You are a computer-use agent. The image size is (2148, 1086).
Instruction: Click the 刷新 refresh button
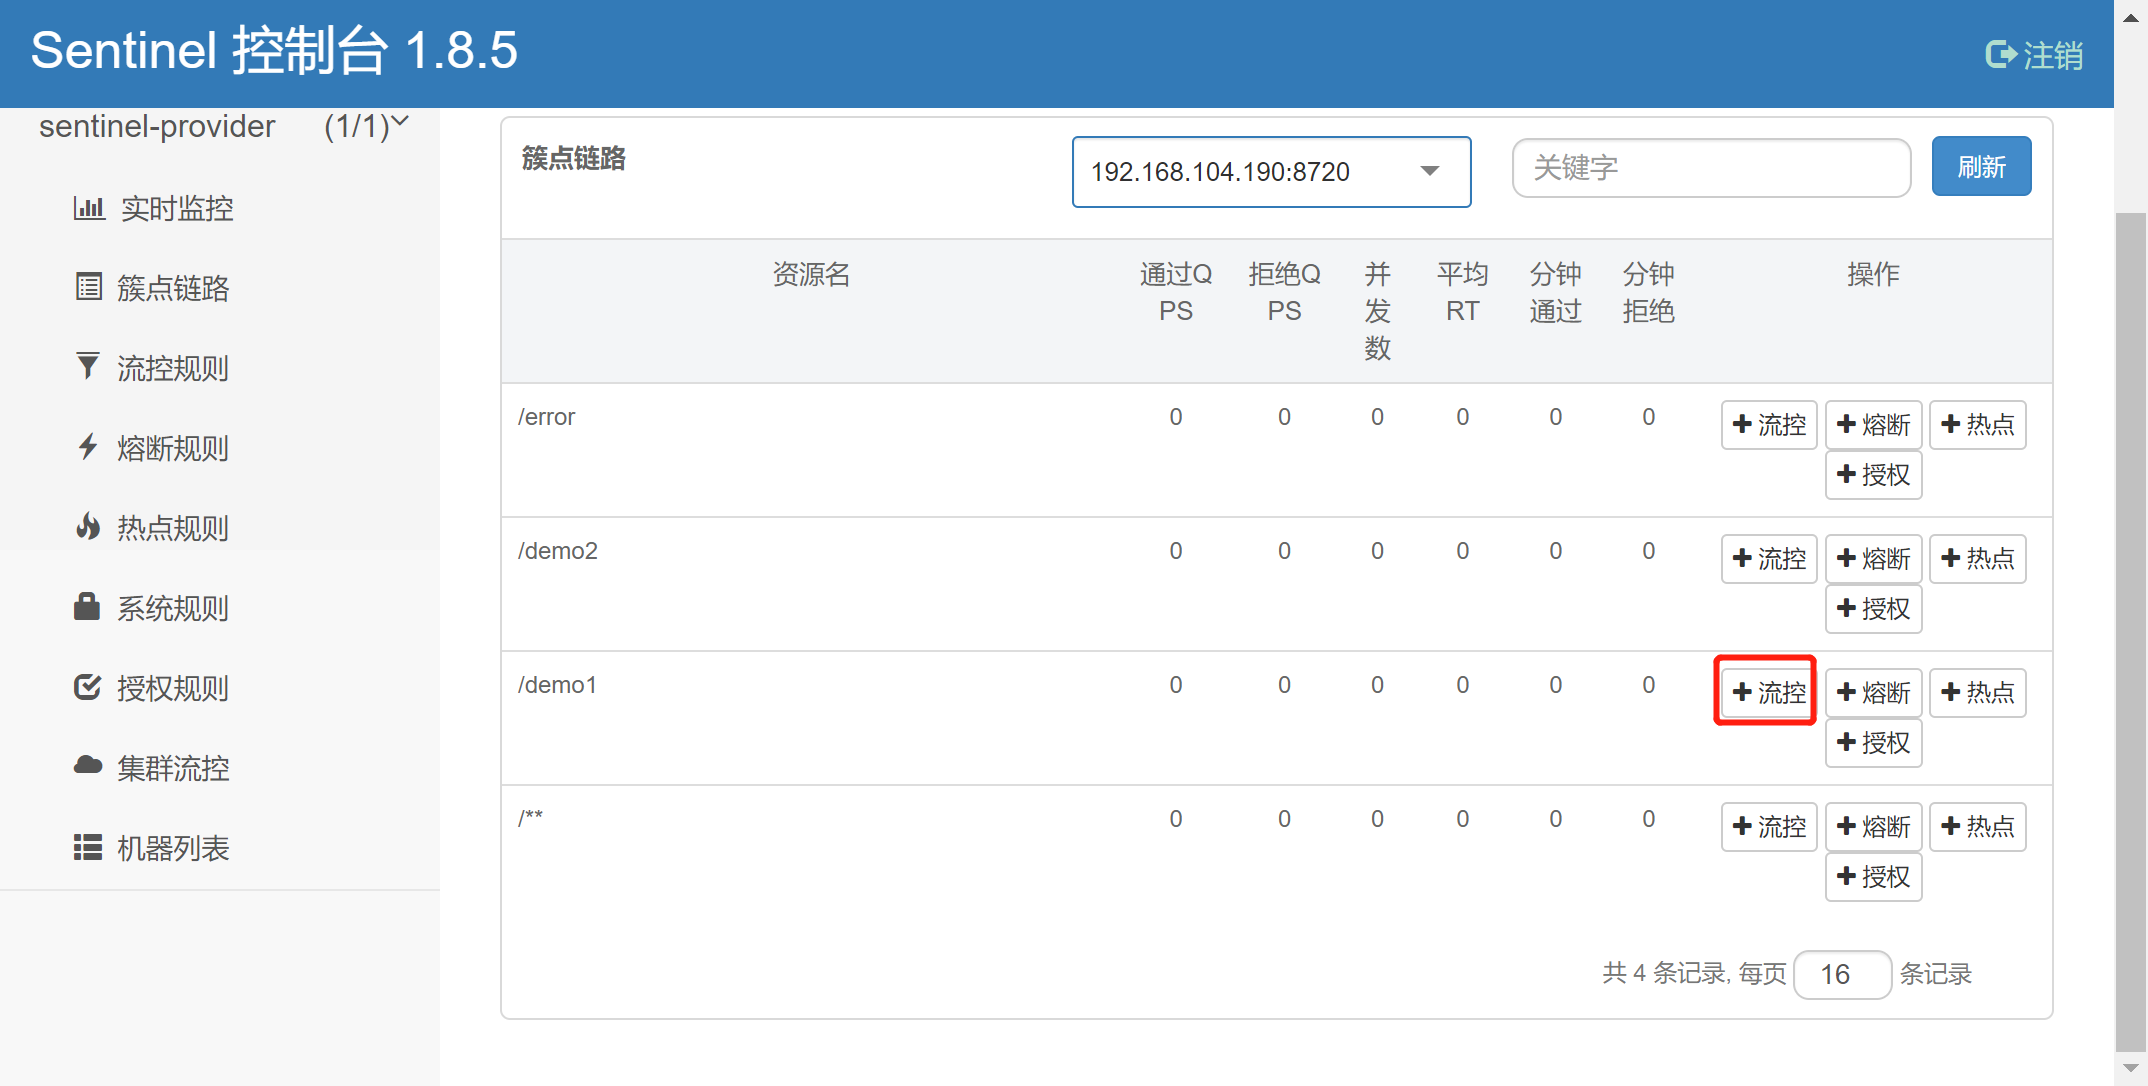tap(1981, 166)
